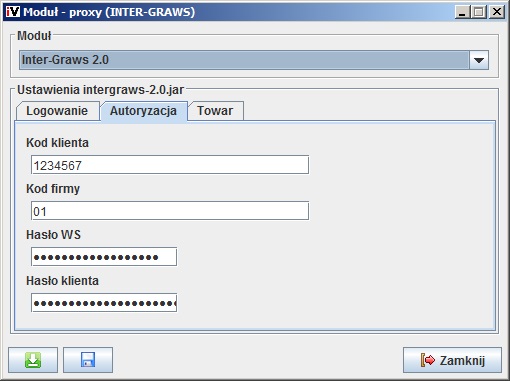This screenshot has width=510, height=381.
Task: Close the window via title bar X
Action: (497, 12)
